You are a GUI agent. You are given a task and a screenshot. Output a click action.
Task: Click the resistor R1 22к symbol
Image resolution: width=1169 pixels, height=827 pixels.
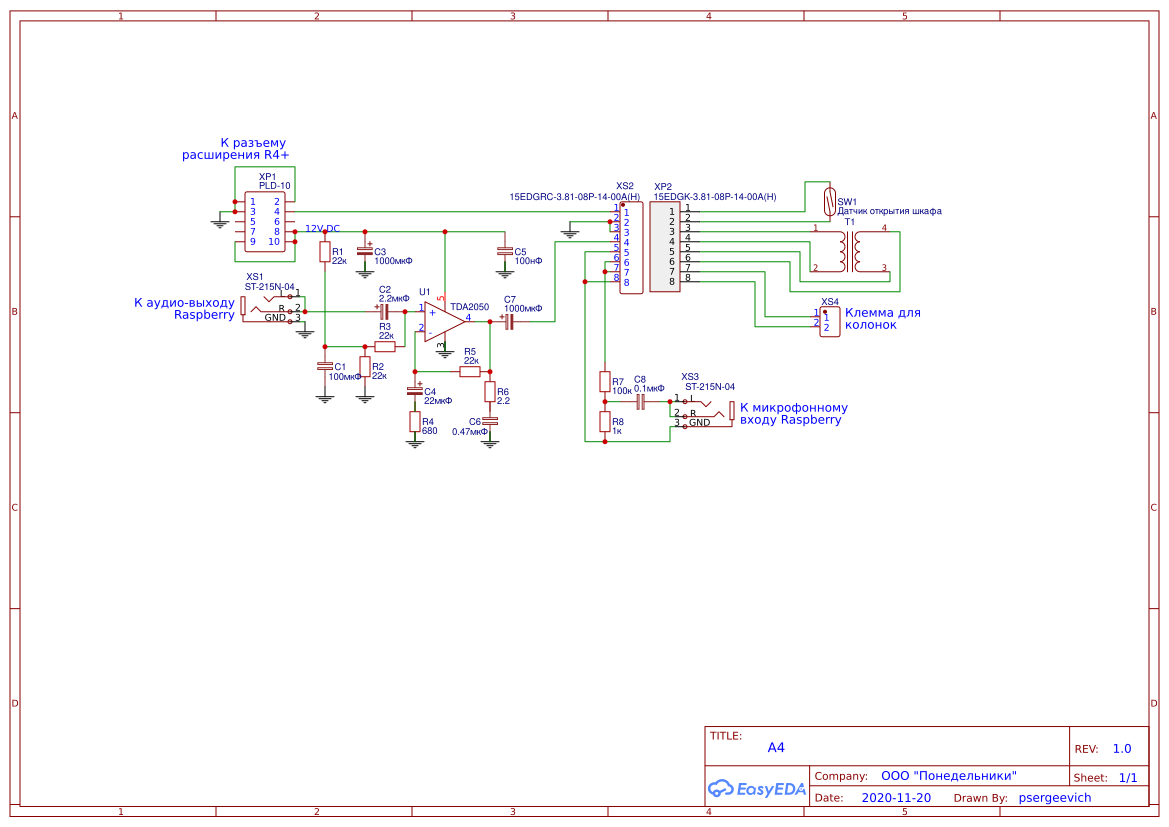pyautogui.click(x=325, y=252)
